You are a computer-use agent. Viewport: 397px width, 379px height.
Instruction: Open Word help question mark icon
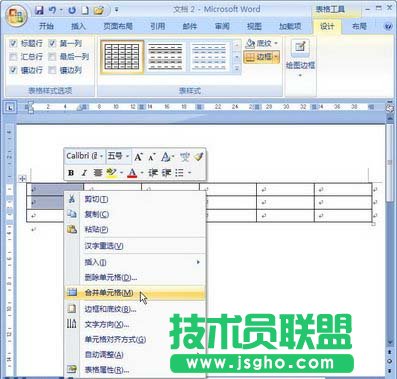388,26
